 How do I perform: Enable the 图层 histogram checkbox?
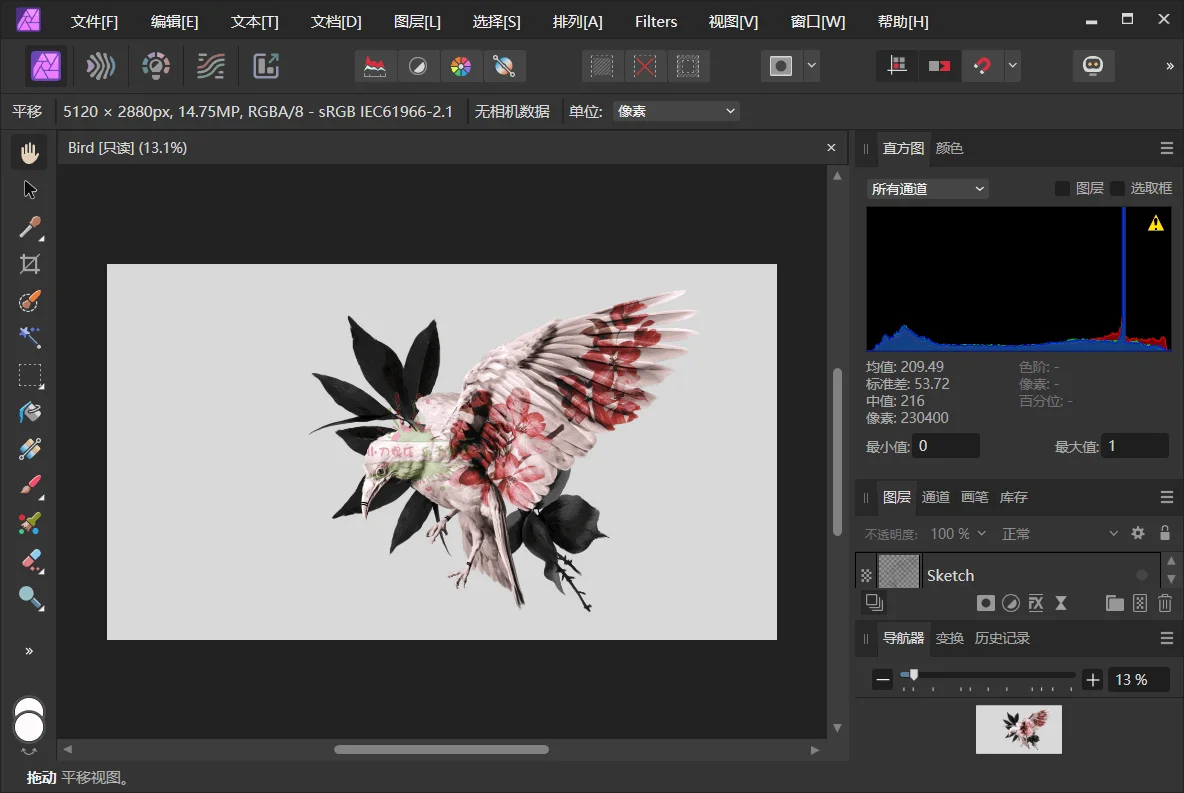click(x=1063, y=187)
